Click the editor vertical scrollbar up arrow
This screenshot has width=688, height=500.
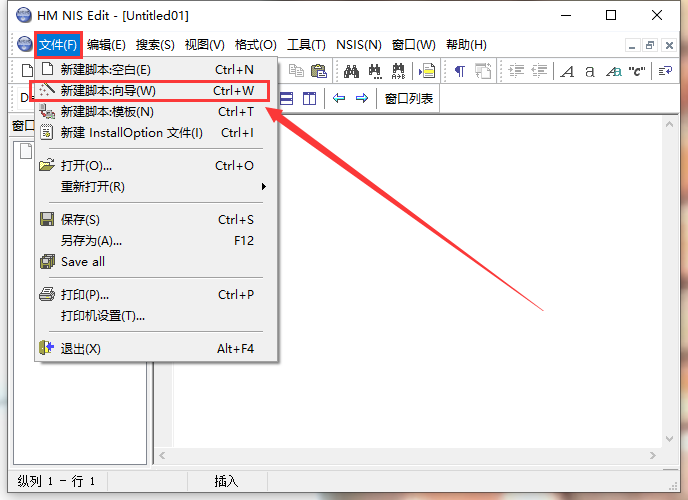point(669,125)
